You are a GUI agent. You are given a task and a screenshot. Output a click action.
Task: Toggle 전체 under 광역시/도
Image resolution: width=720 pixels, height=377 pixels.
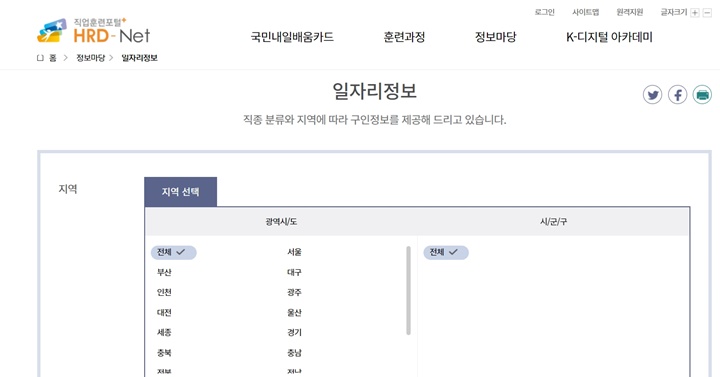coord(174,252)
